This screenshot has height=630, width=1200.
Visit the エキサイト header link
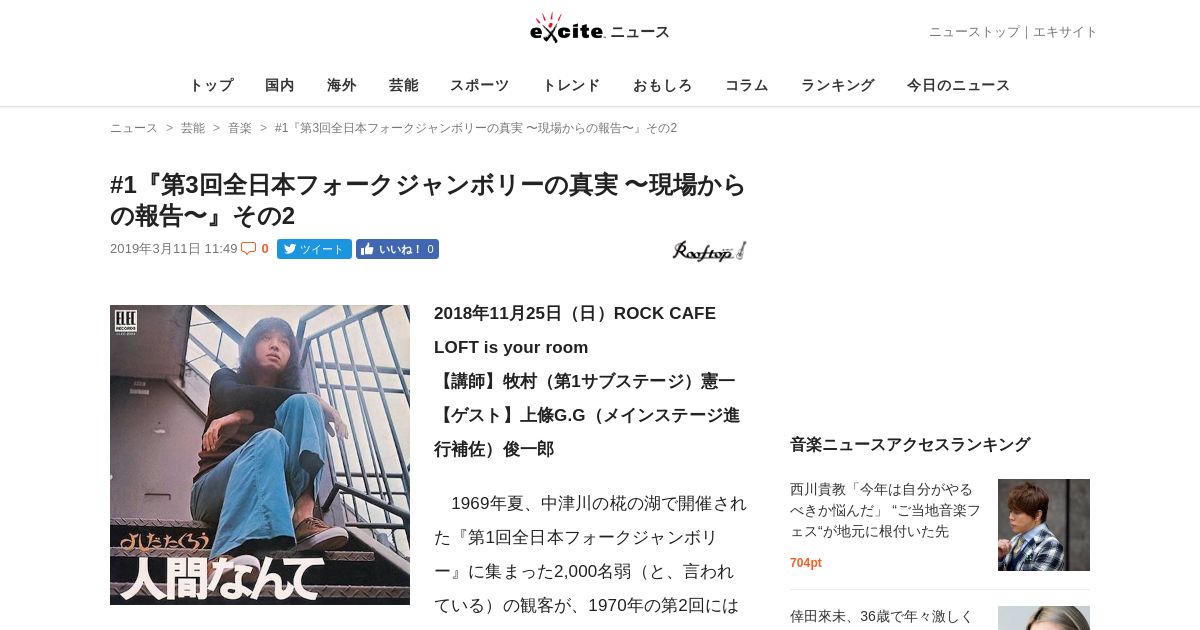tap(1065, 32)
